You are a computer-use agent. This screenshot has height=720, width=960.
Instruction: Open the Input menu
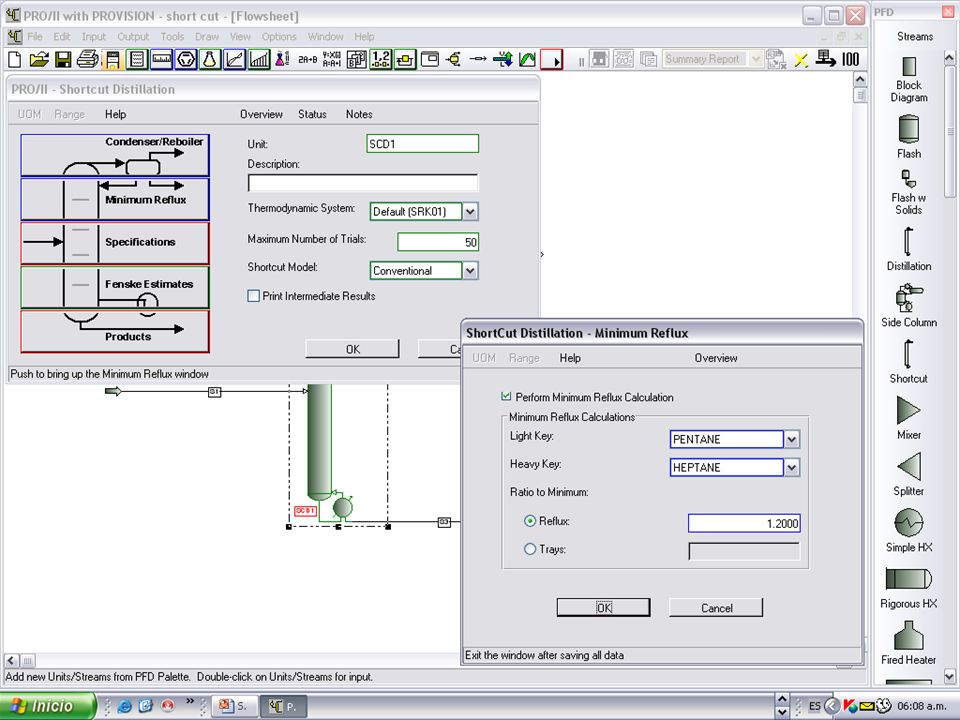click(94, 37)
